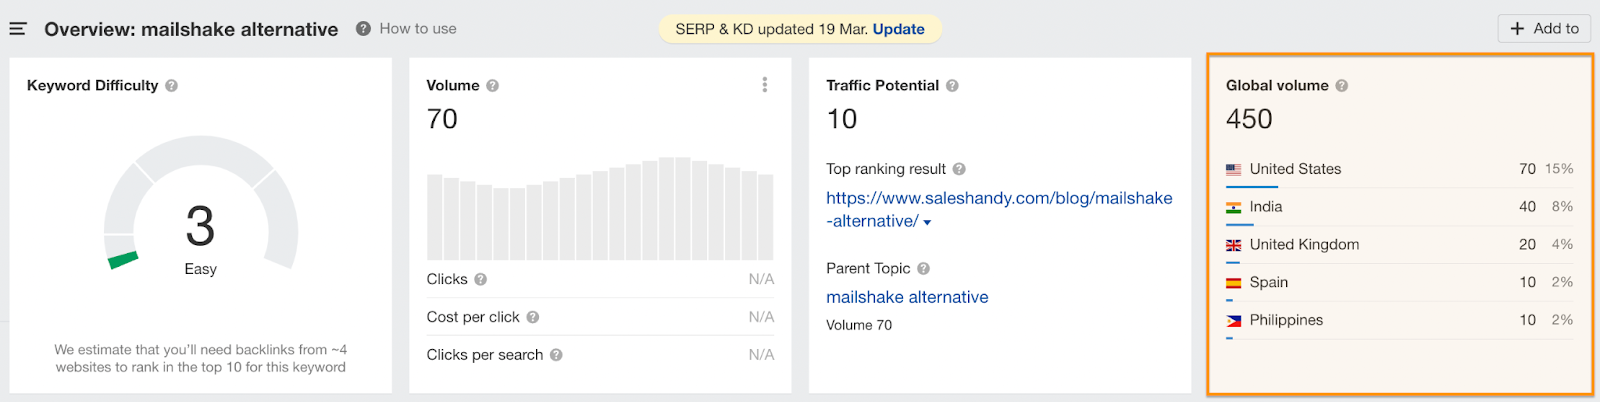Show Top ranking result help icon
The height and width of the screenshot is (402, 1600).
coord(959,169)
